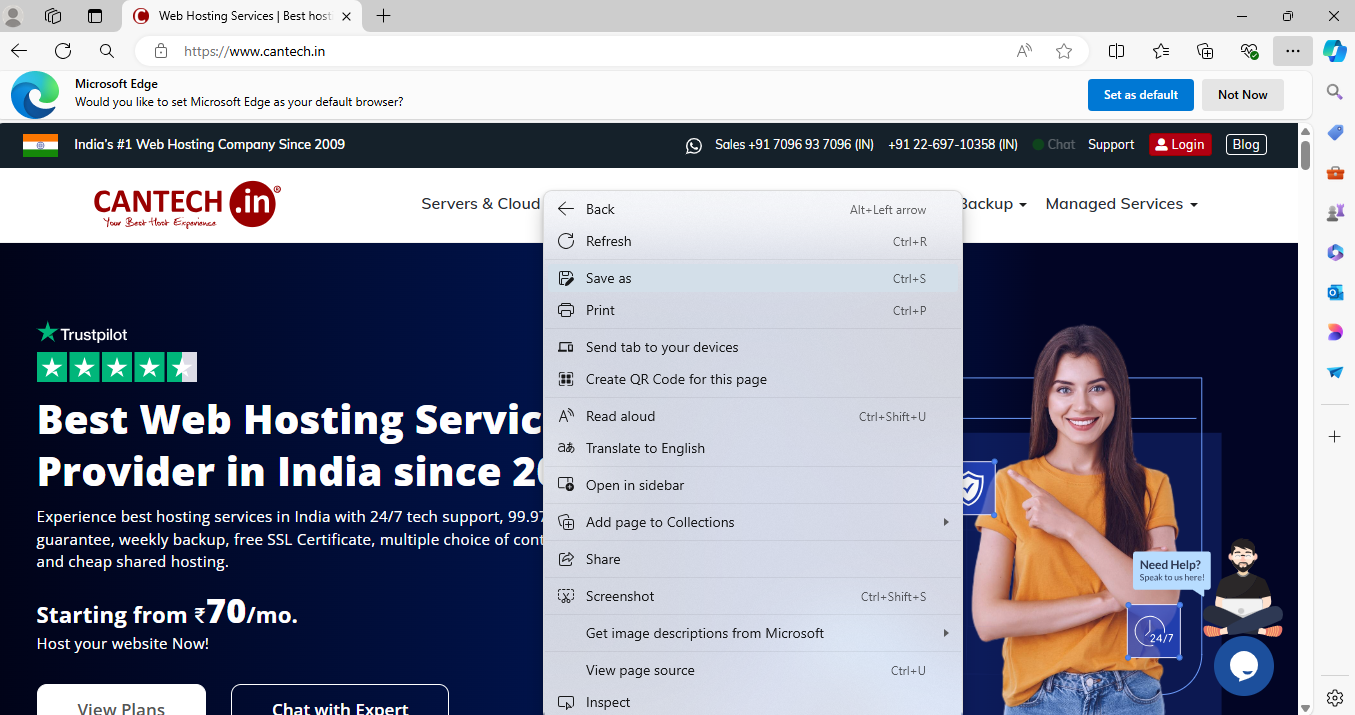Open the Support link
Image resolution: width=1355 pixels, height=715 pixels.
pyautogui.click(x=1111, y=145)
